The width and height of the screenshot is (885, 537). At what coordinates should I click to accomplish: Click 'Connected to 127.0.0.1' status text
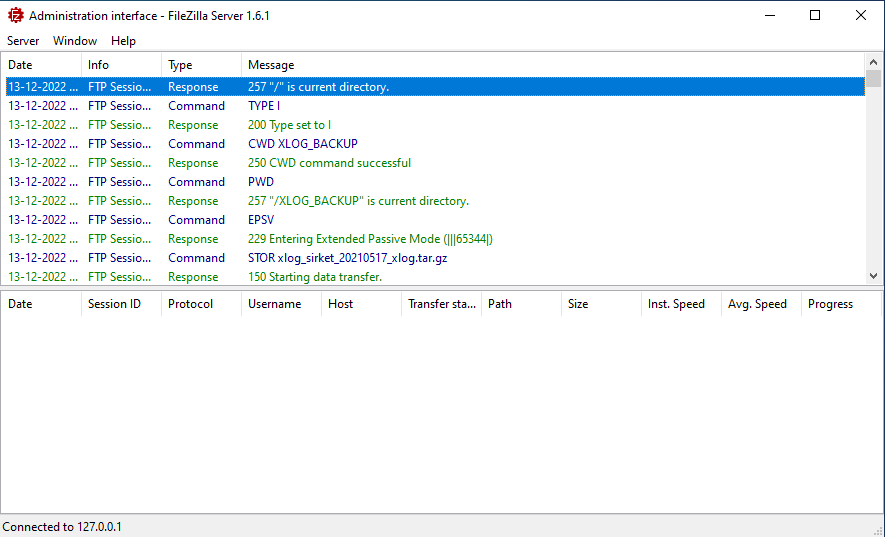[62, 527]
